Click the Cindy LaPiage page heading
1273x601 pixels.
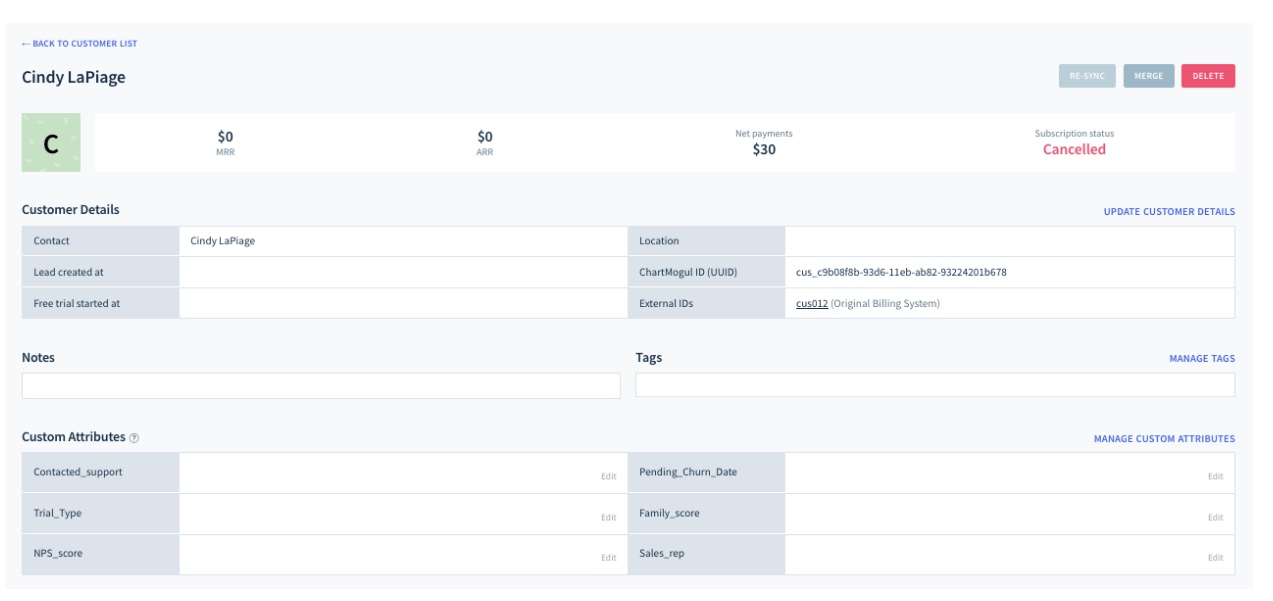[x=73, y=76]
